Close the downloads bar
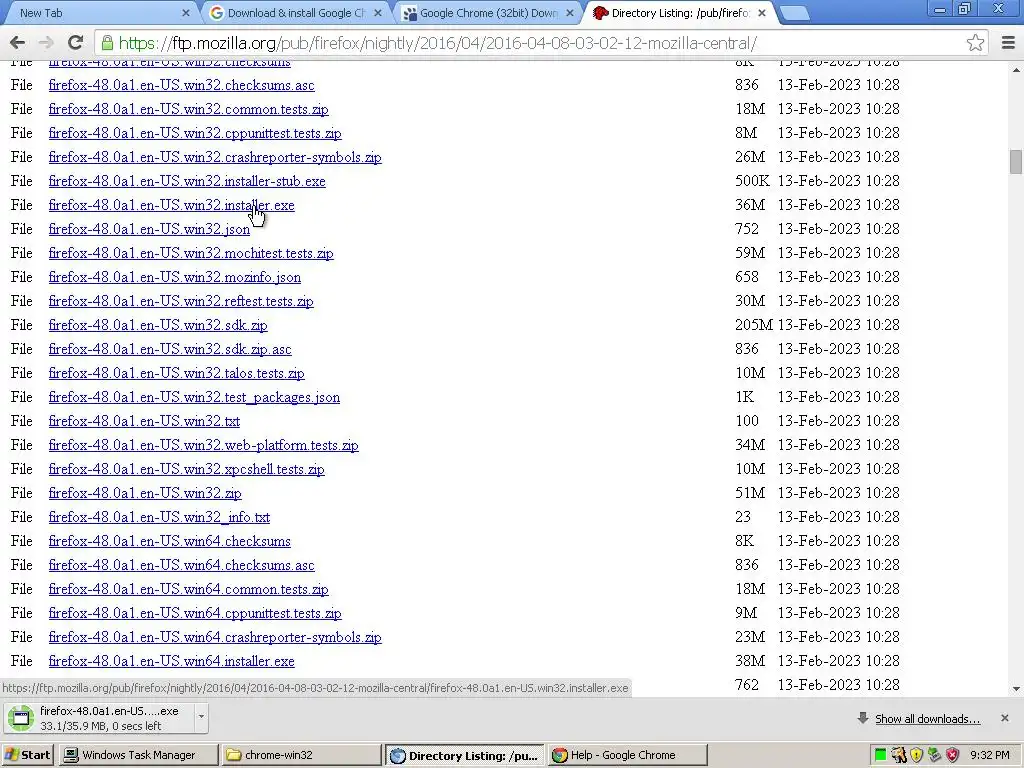This screenshot has width=1024, height=768. pos(1004,718)
